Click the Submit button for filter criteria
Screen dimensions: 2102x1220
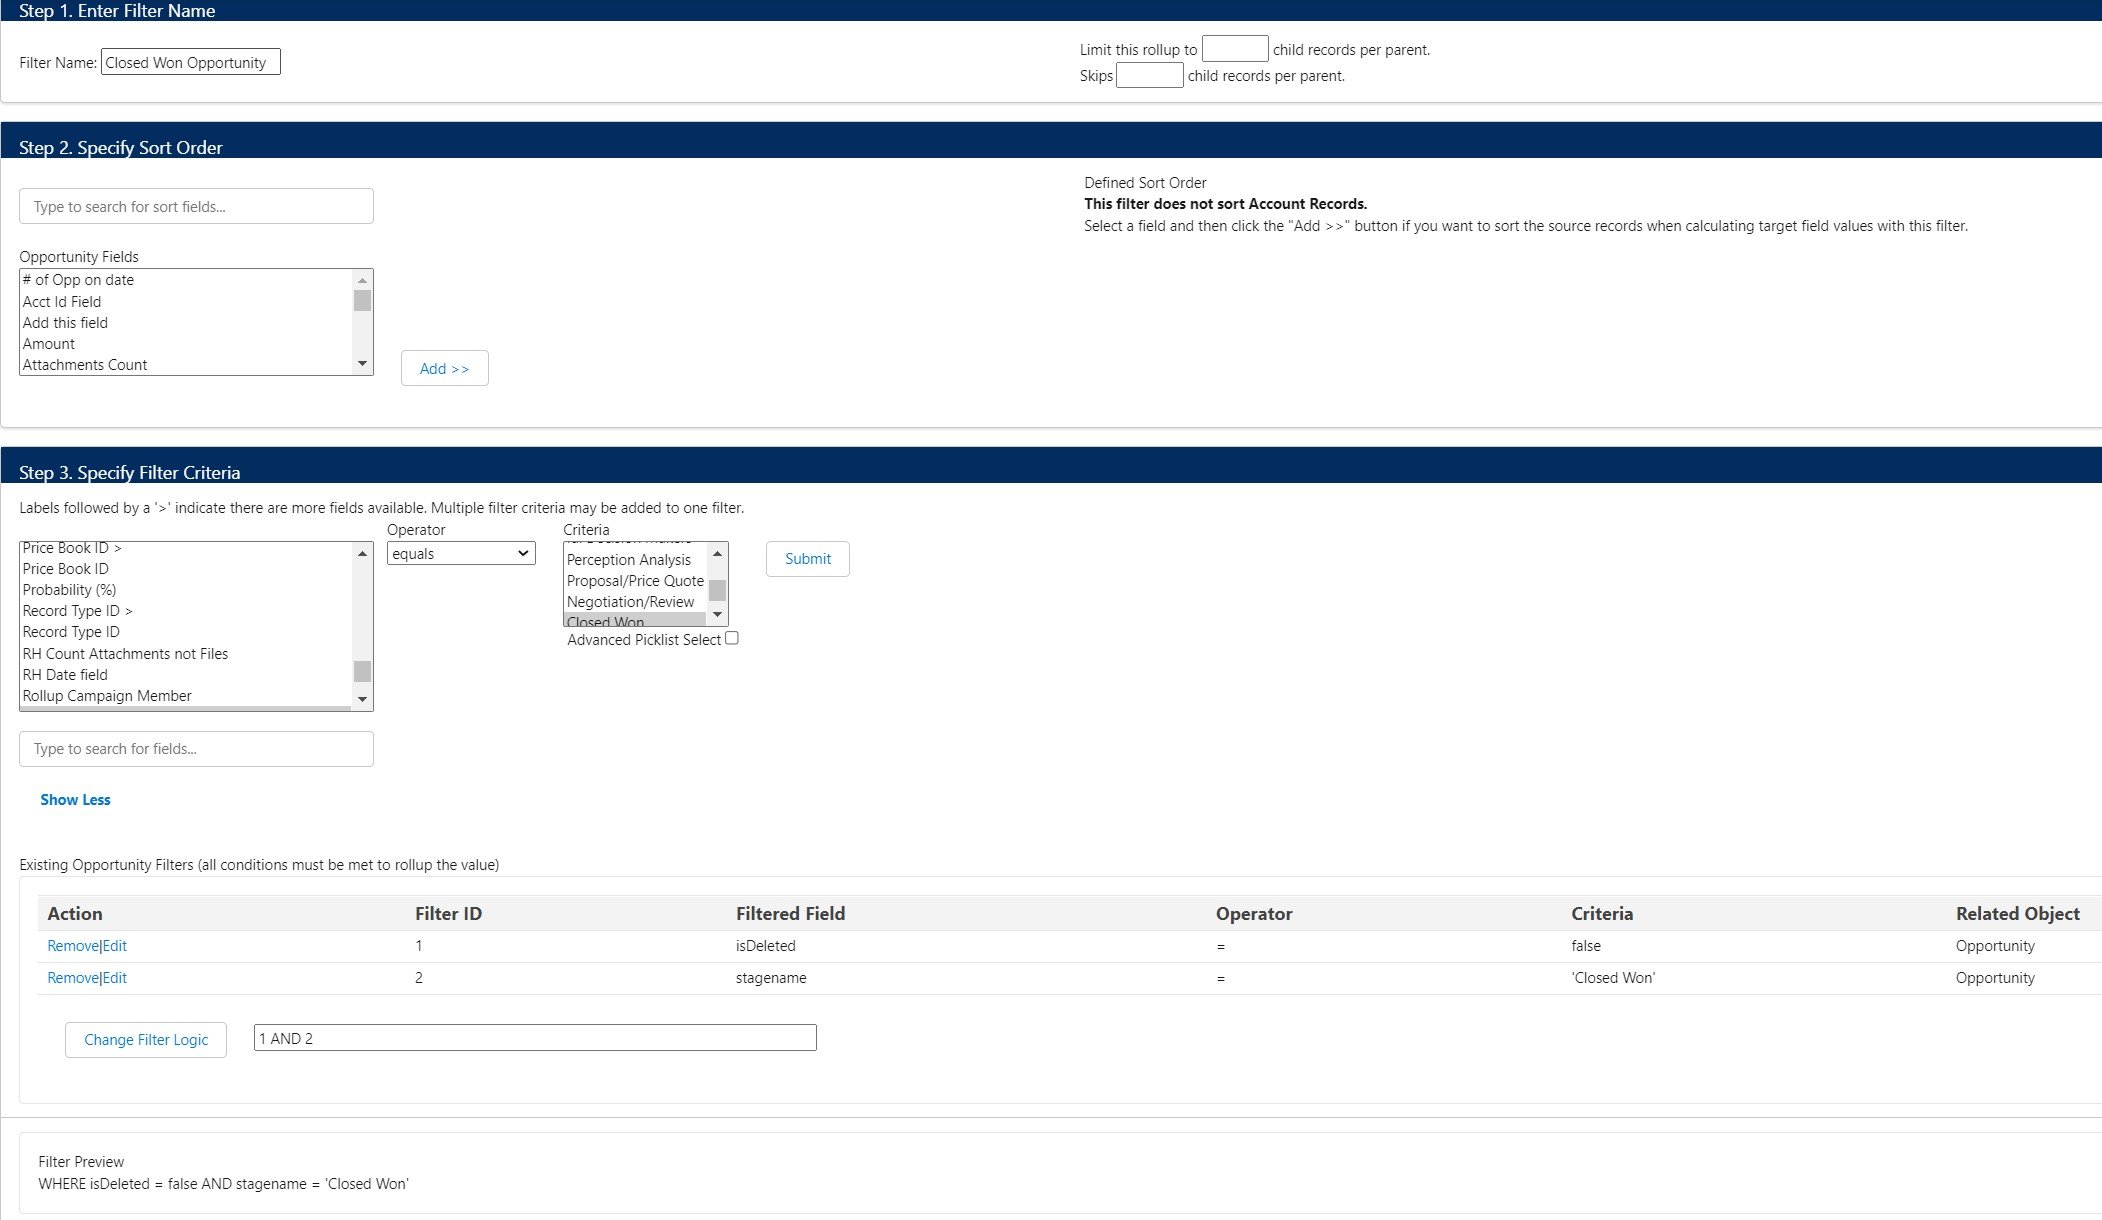click(x=807, y=558)
